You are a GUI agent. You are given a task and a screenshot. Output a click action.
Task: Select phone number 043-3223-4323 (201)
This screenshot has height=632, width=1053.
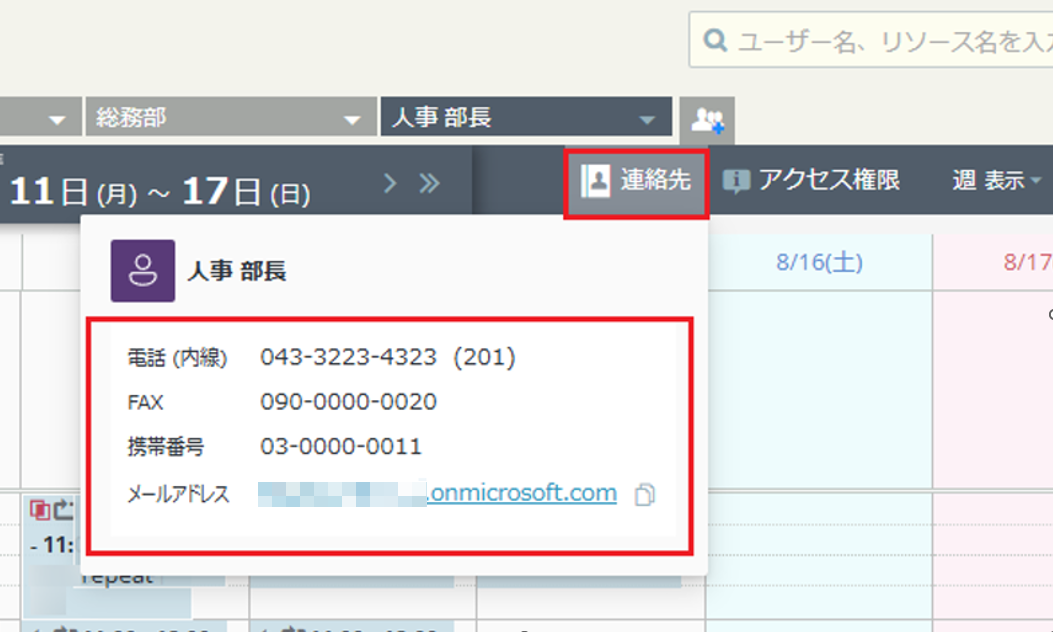[388, 357]
